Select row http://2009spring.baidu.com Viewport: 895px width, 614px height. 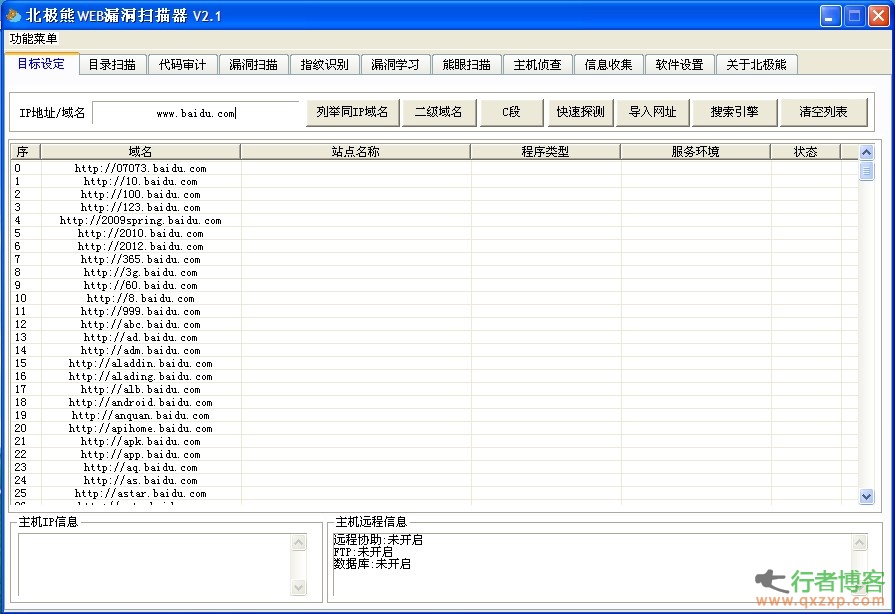coord(434,220)
